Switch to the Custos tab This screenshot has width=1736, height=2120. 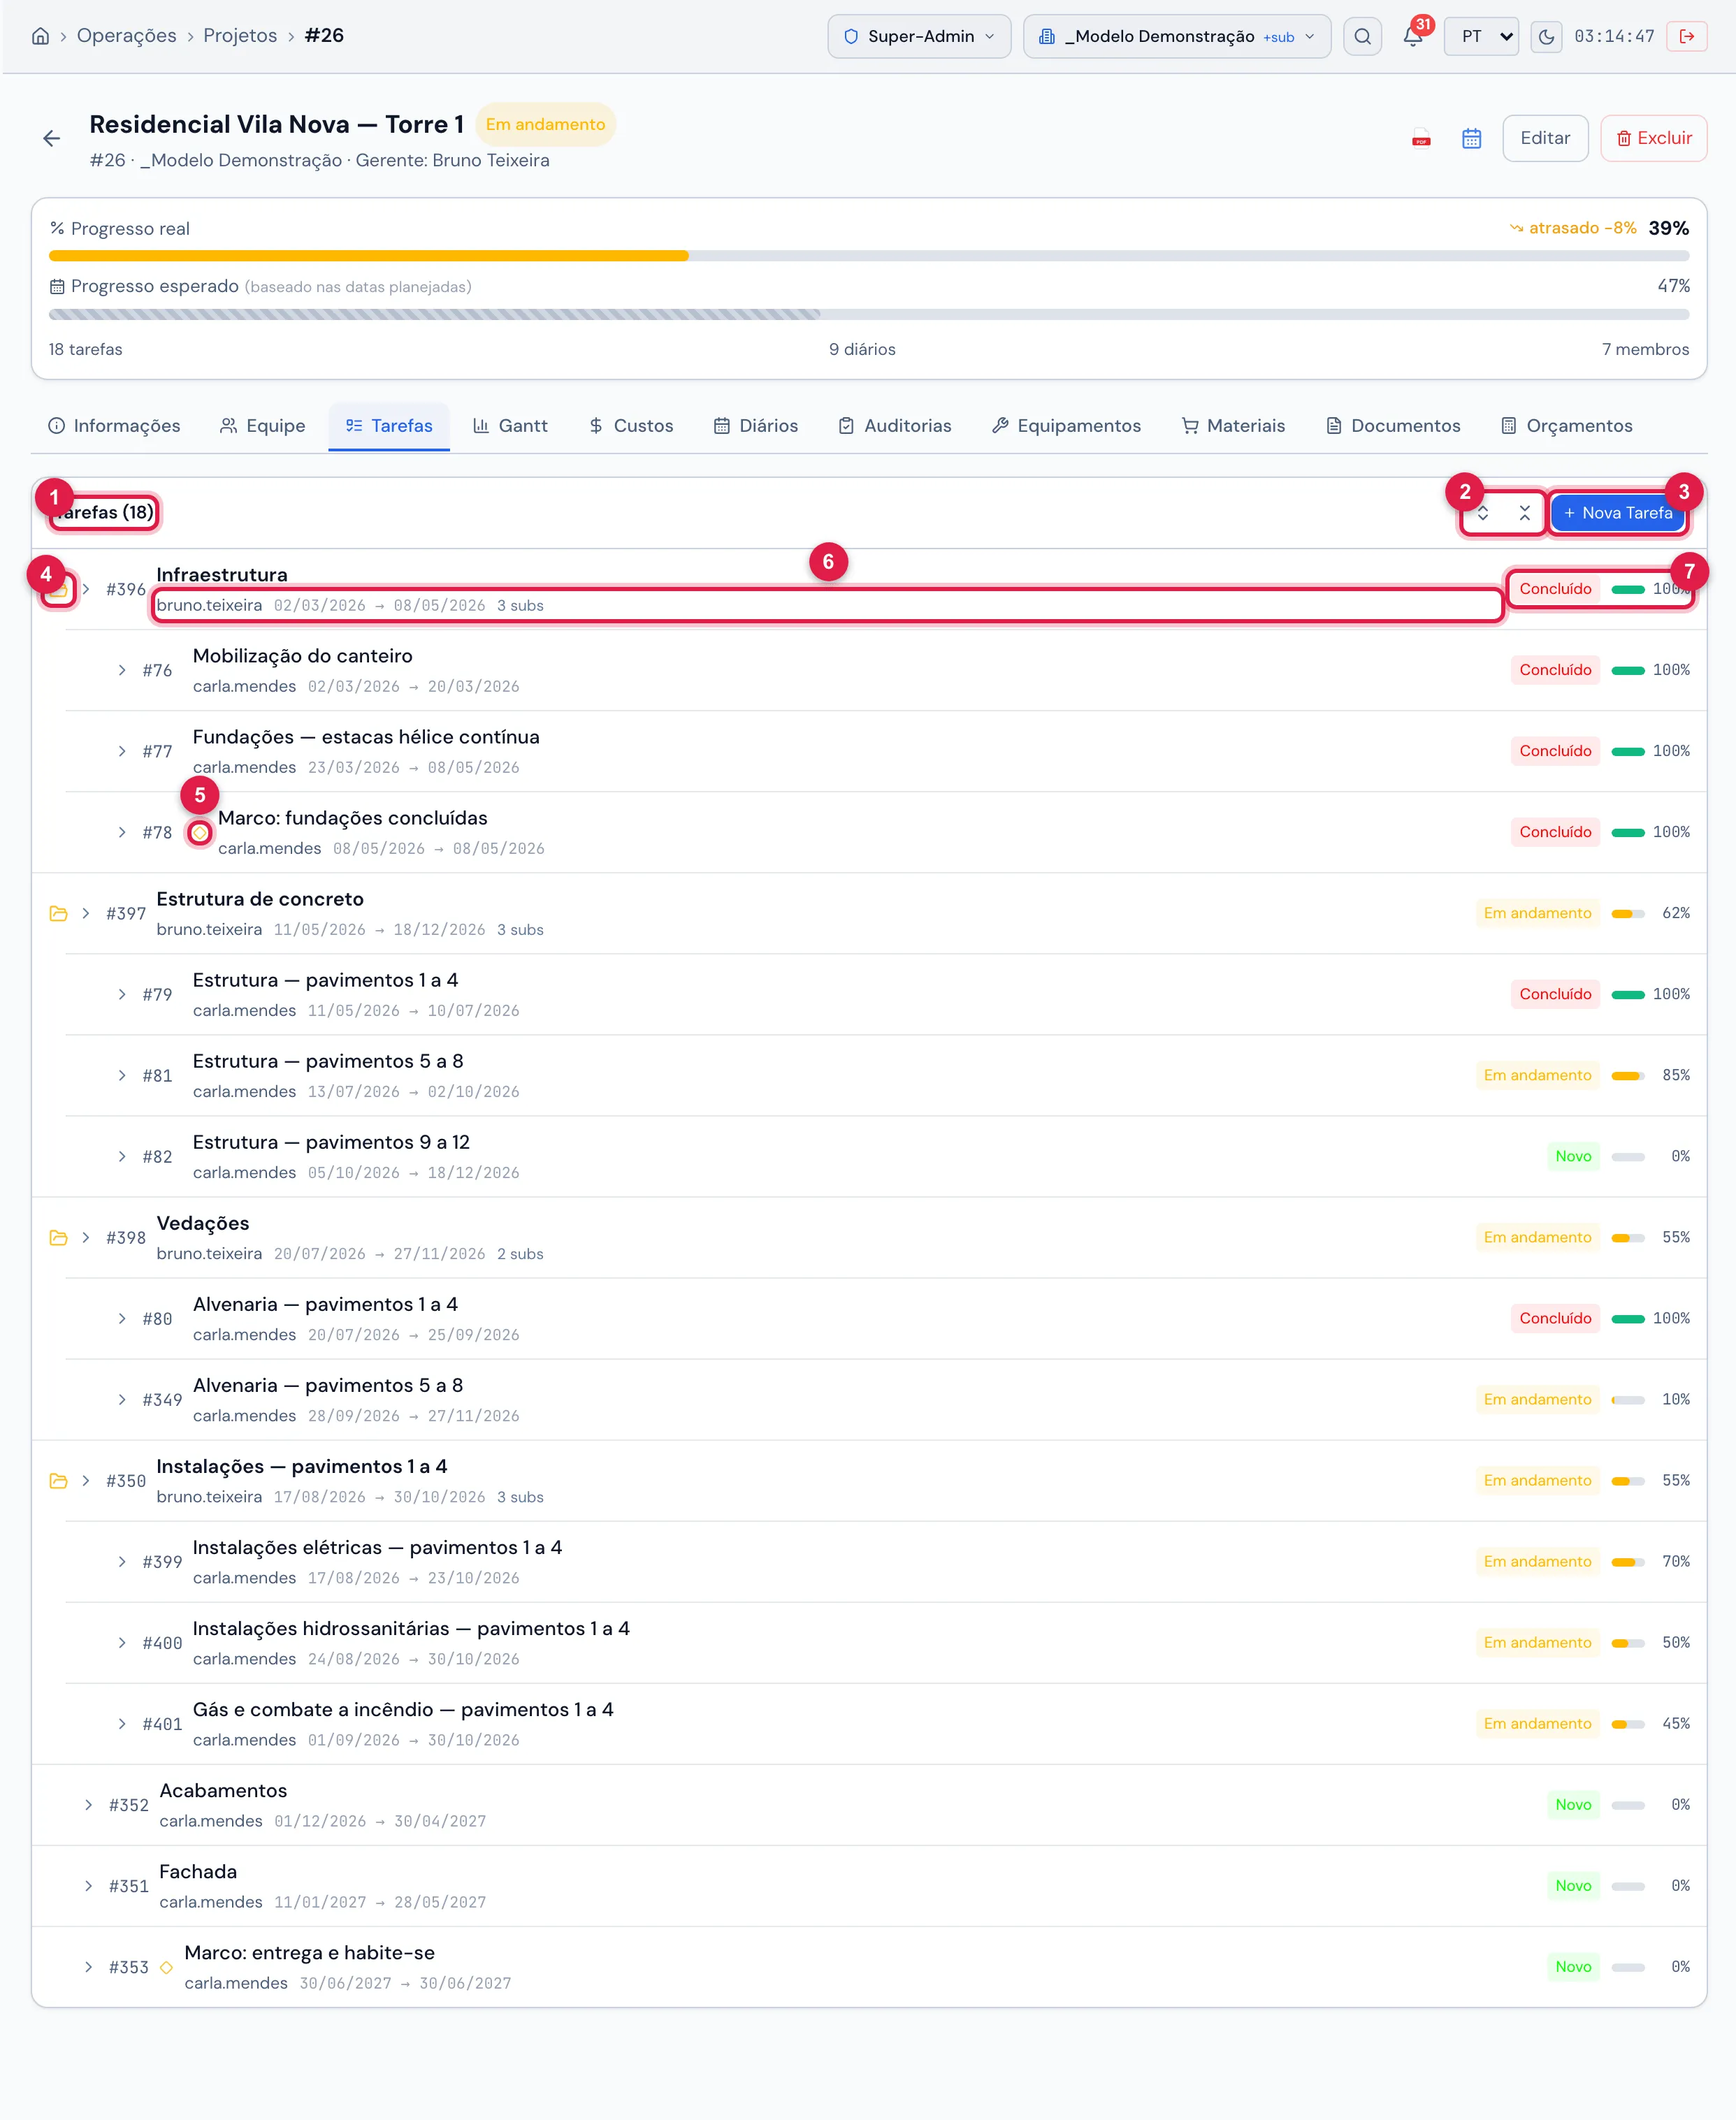click(x=630, y=426)
